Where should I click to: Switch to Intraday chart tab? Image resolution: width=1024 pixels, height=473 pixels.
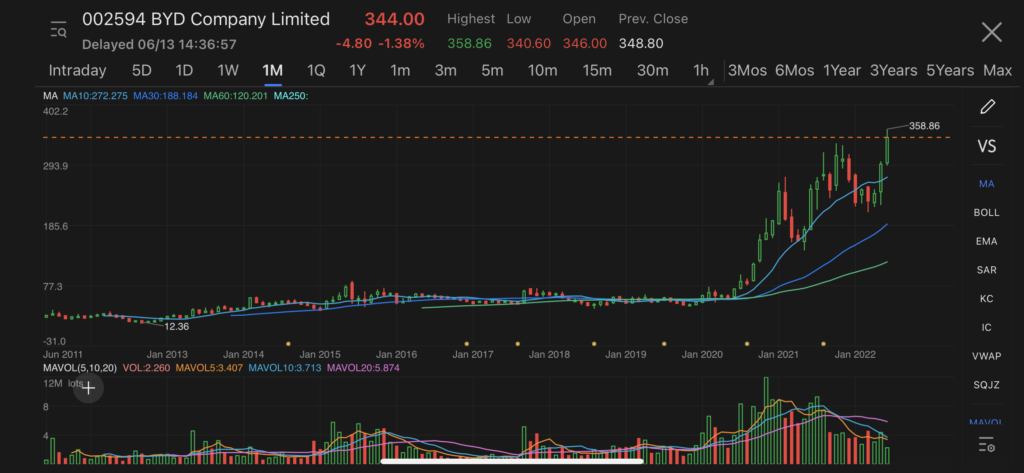coord(77,71)
